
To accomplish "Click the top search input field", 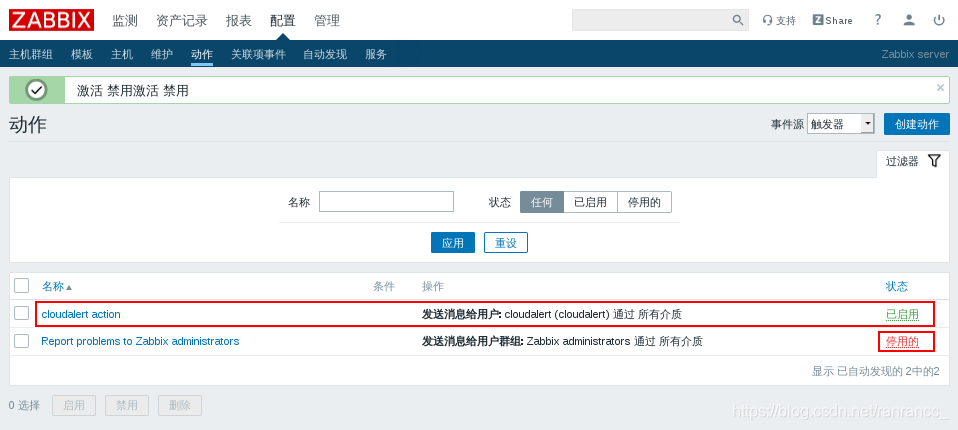I will (651, 20).
